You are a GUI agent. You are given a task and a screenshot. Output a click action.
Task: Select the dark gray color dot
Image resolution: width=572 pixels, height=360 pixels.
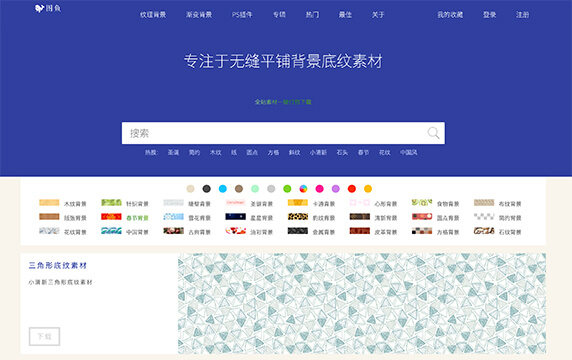(206, 189)
